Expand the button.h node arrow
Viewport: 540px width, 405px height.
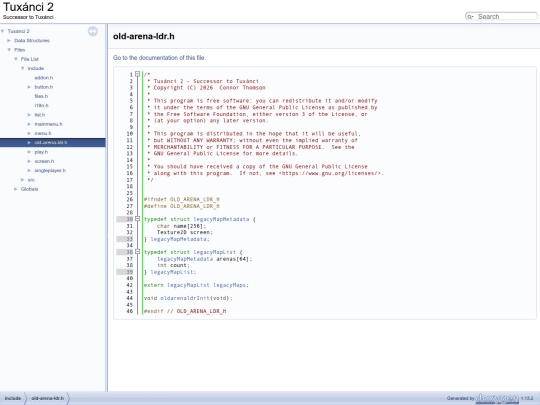coord(29,87)
